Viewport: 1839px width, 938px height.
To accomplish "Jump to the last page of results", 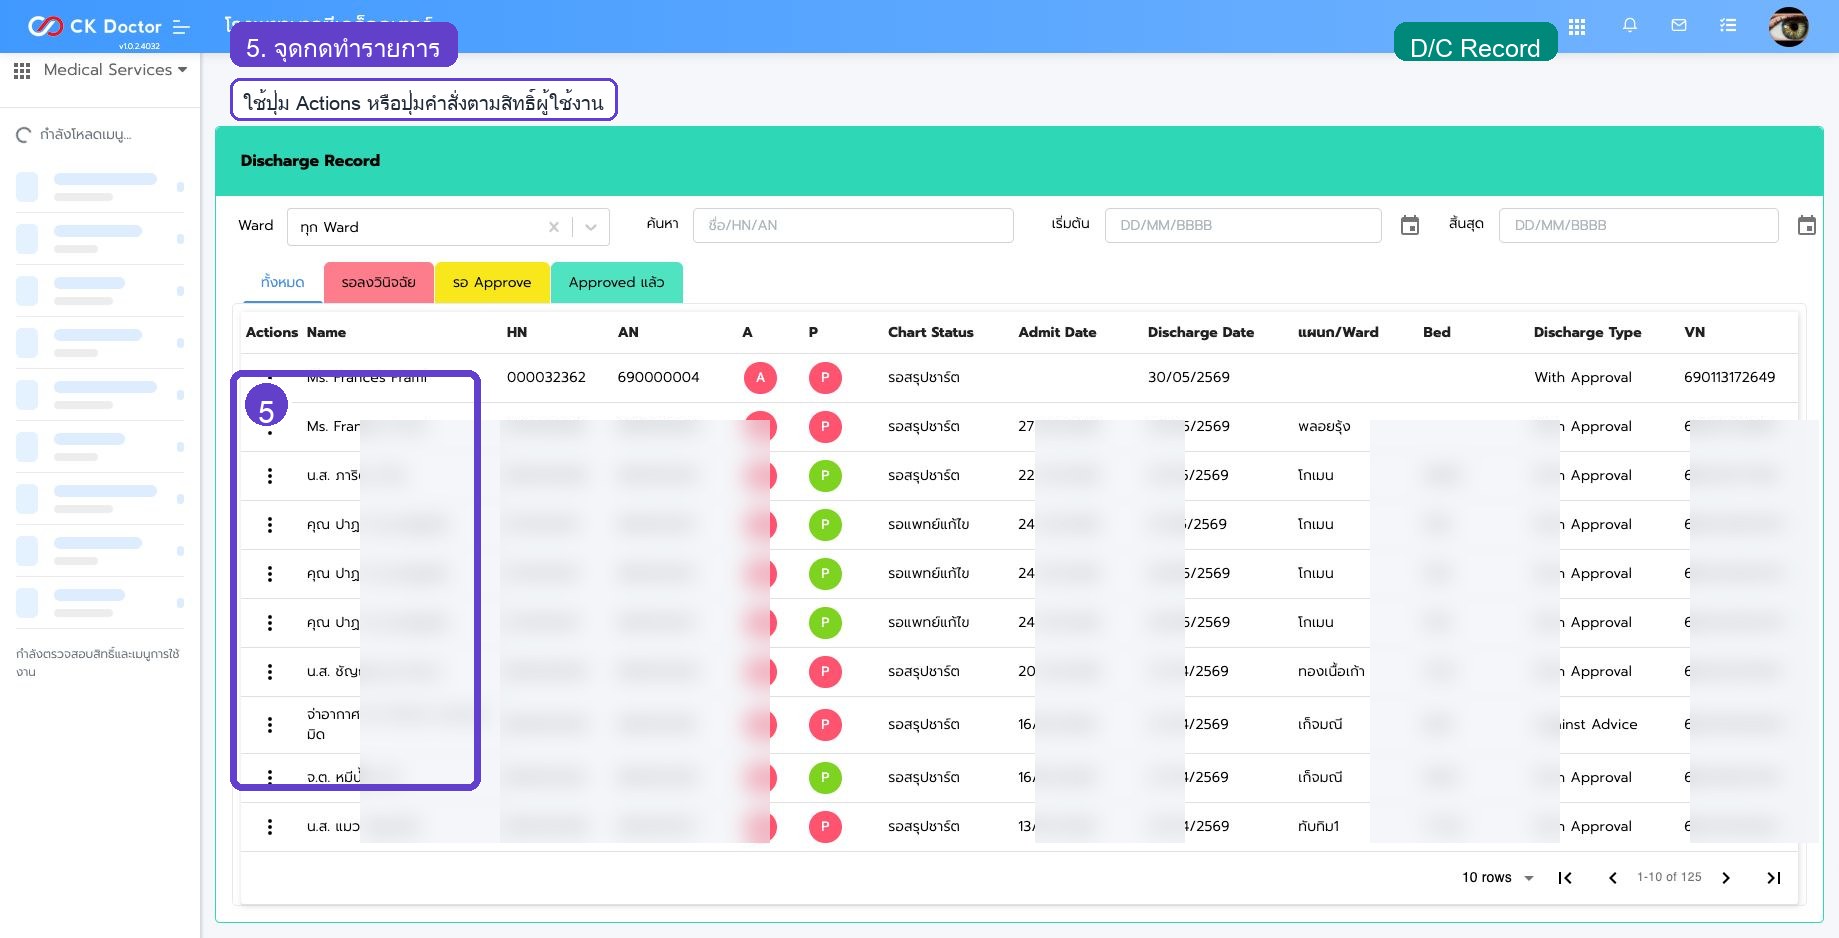I will [x=1774, y=878].
